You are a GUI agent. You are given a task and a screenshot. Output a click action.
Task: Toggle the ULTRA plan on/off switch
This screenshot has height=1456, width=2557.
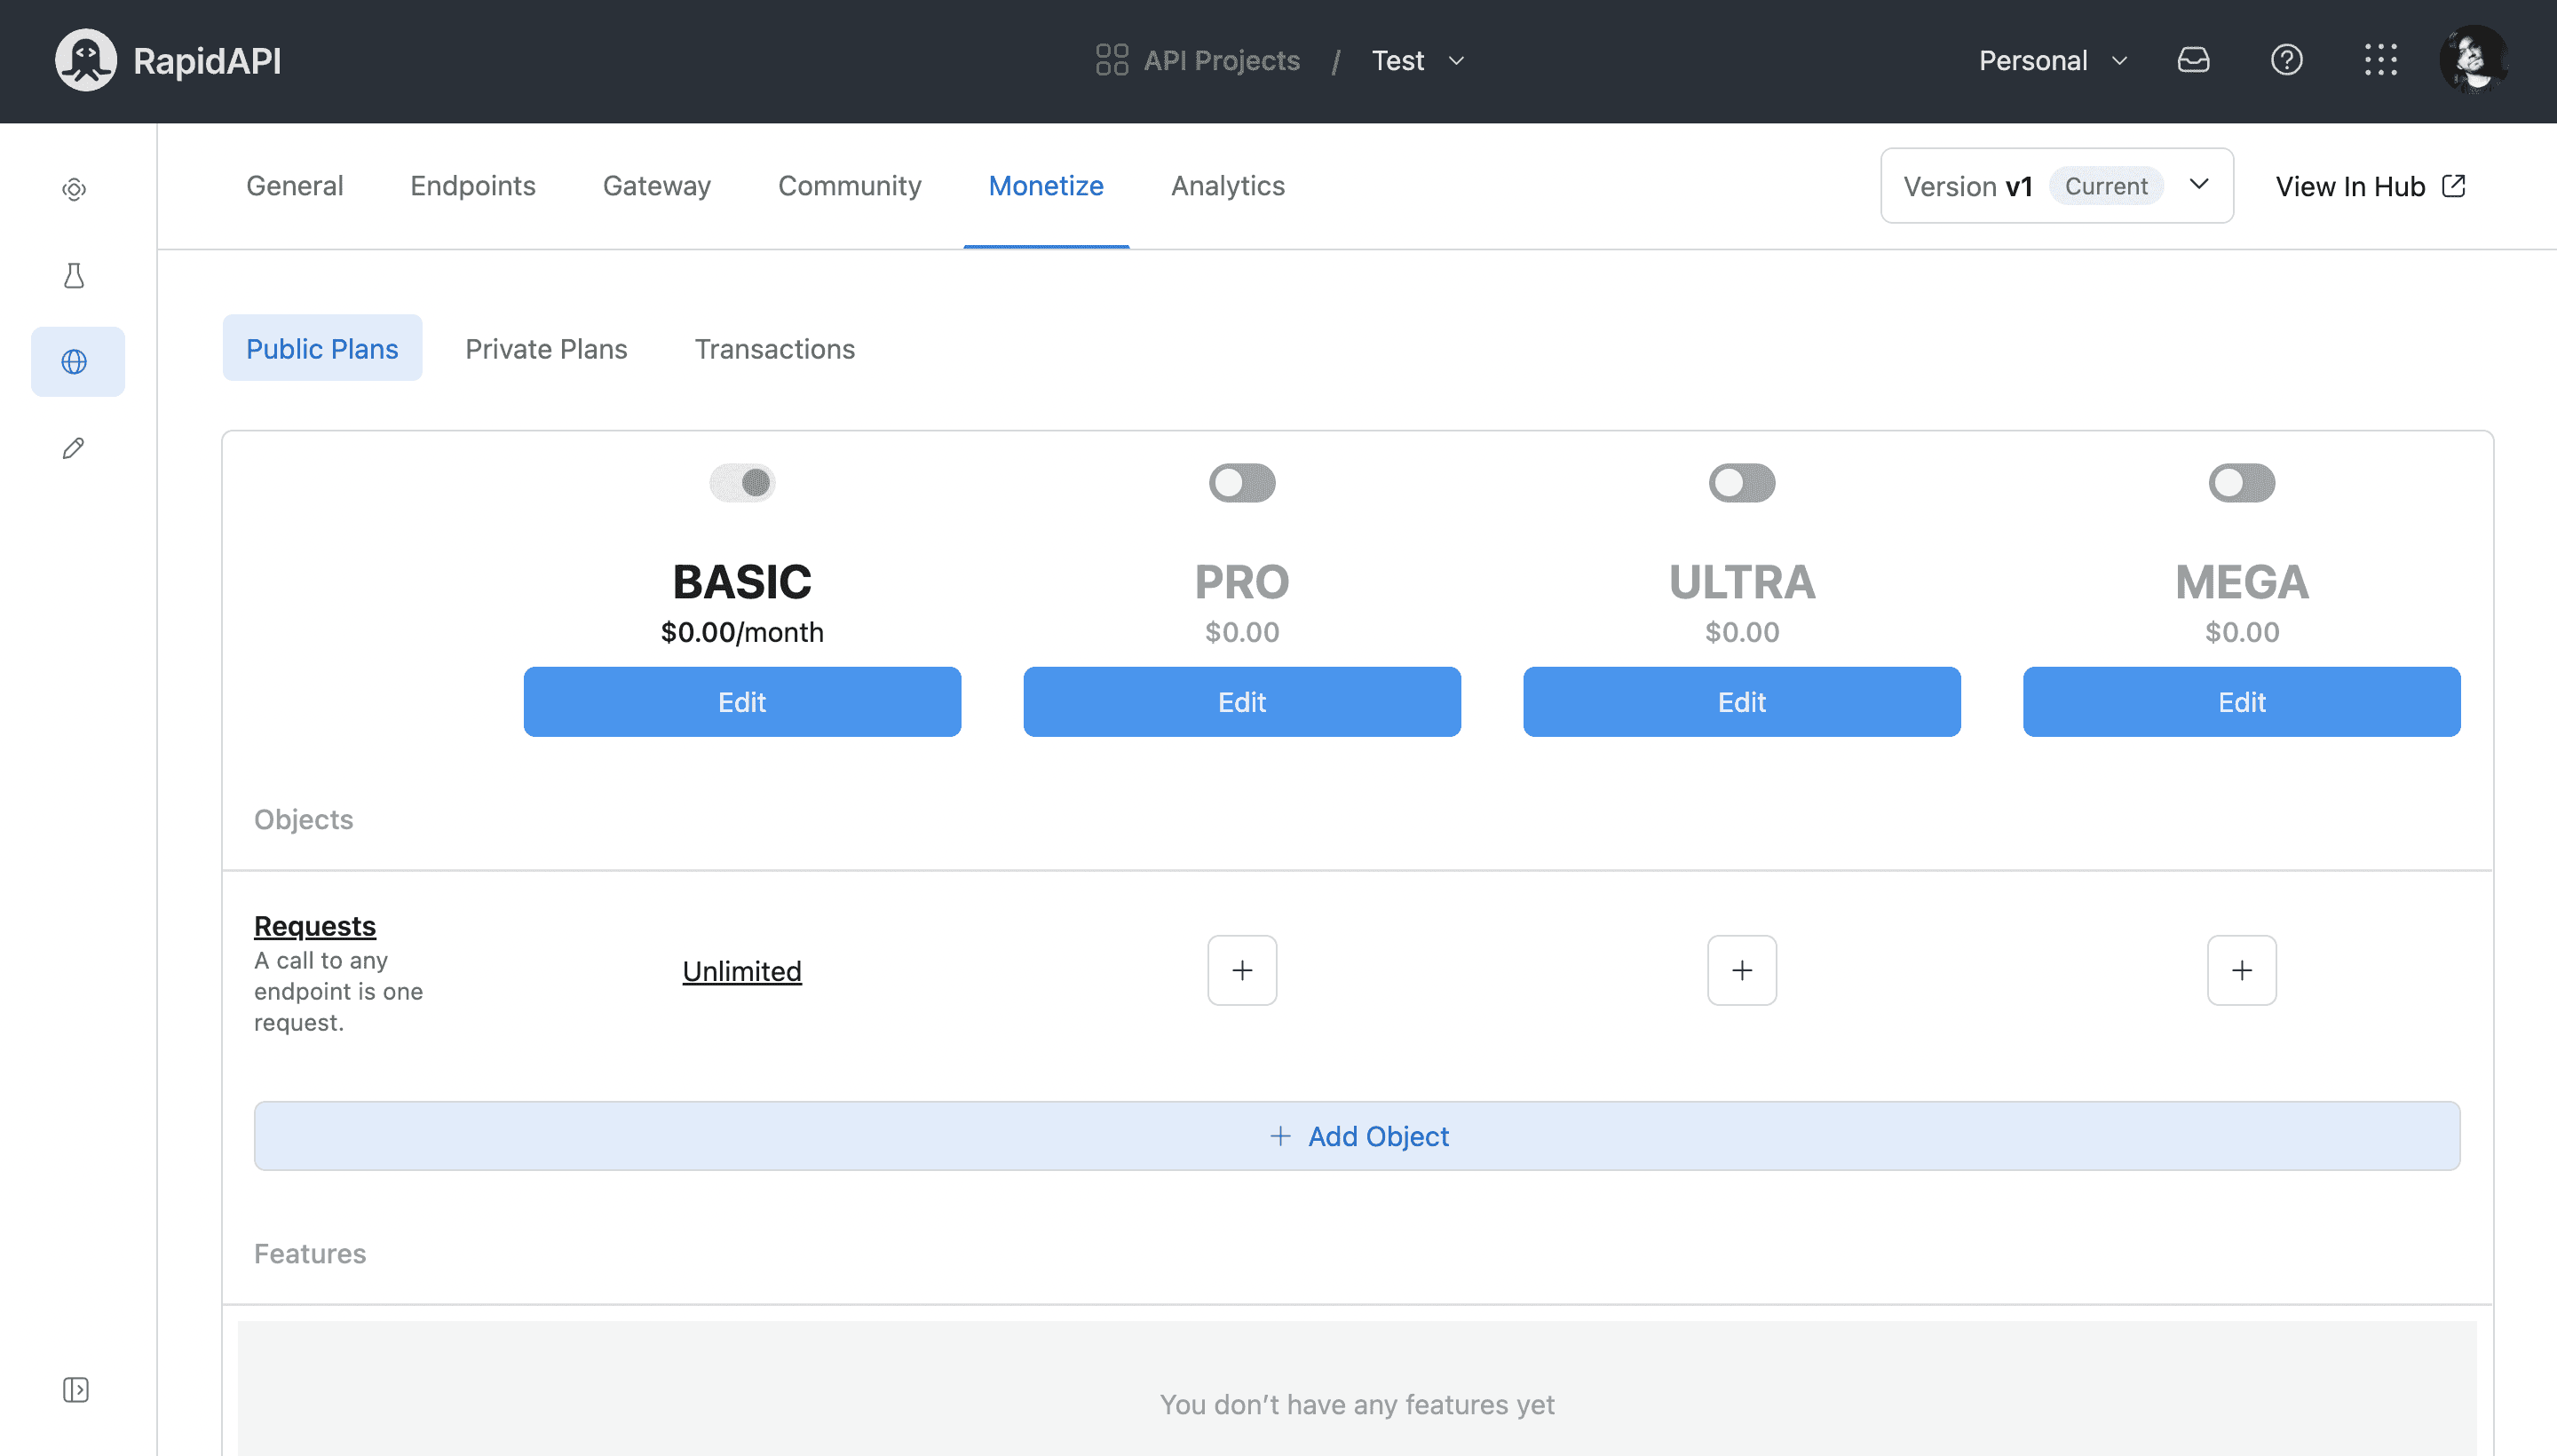pyautogui.click(x=1740, y=483)
